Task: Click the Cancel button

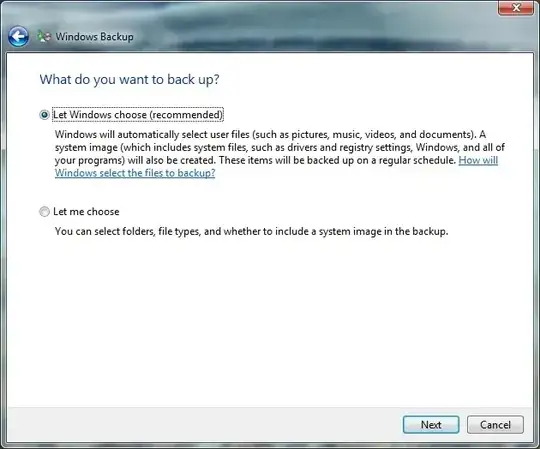Action: tap(495, 425)
